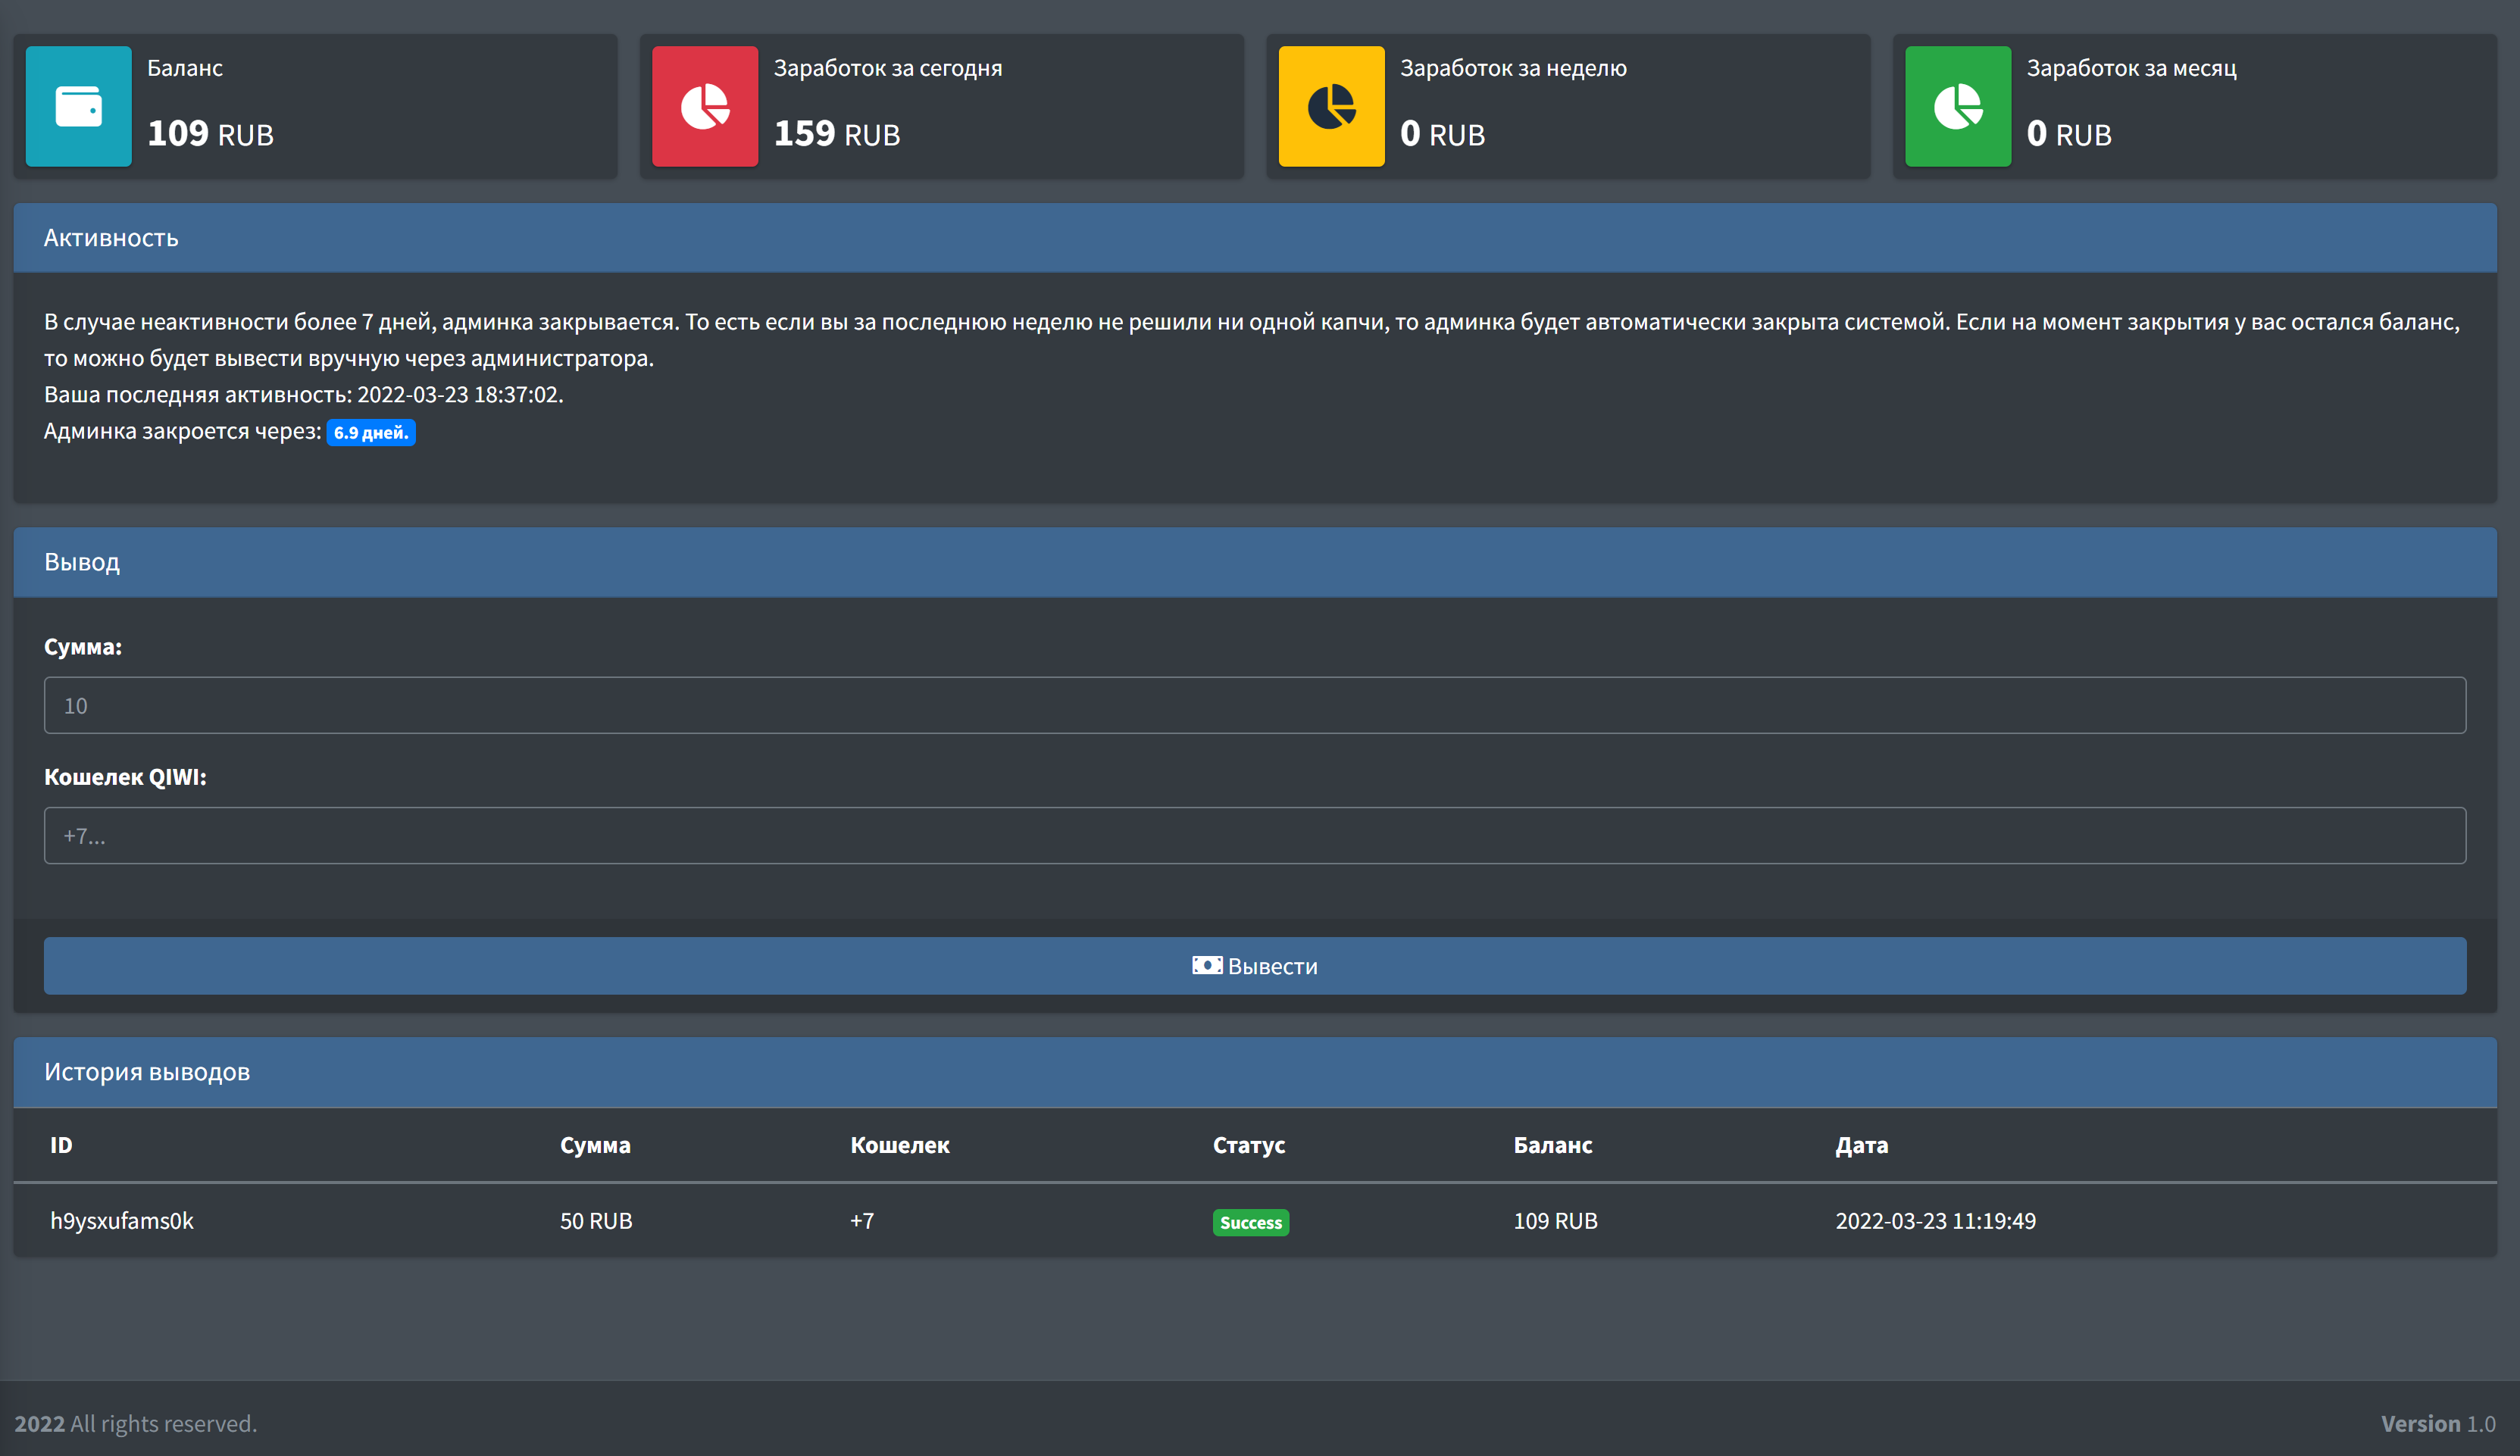Click the Заработок за сегодня label
The width and height of the screenshot is (2520, 1456).
click(x=887, y=68)
